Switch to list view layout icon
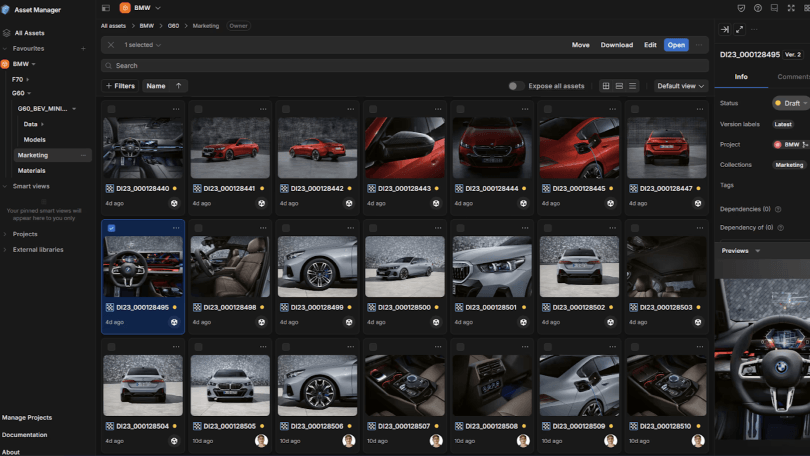Image resolution: width=810 pixels, height=456 pixels. [x=632, y=86]
